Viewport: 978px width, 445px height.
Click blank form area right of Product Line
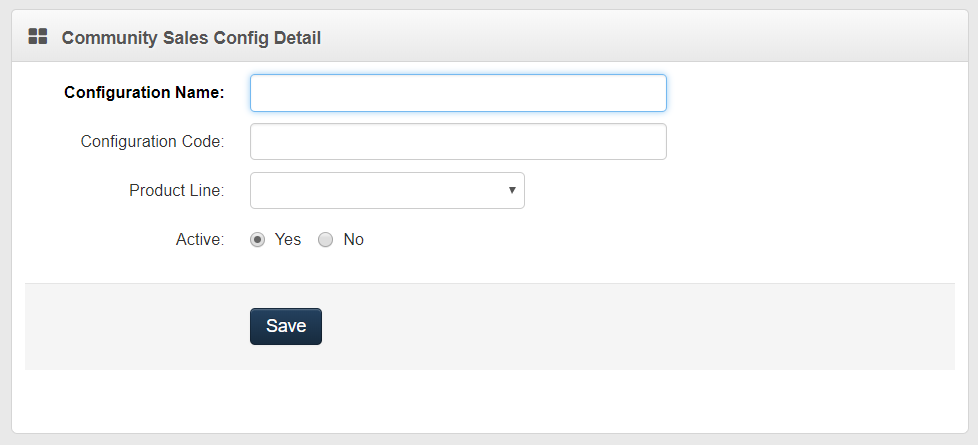click(x=740, y=191)
